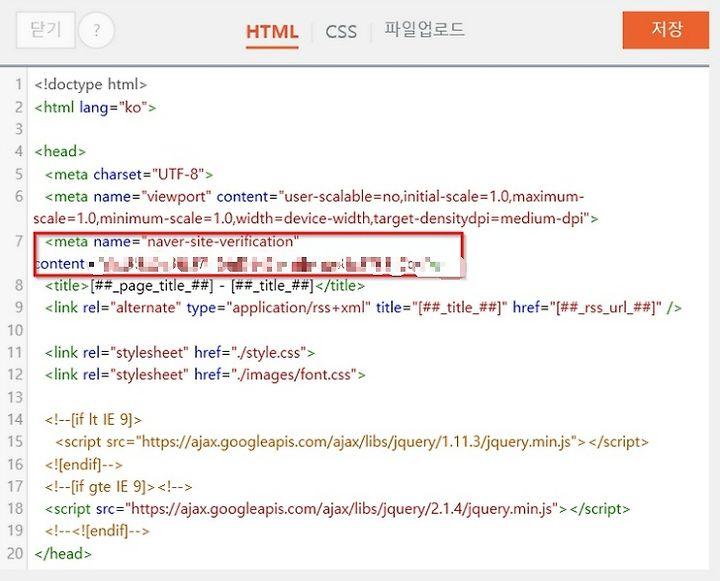Viewport: 720px width, 581px height.
Task: Click the doctype html line
Action: [90, 85]
